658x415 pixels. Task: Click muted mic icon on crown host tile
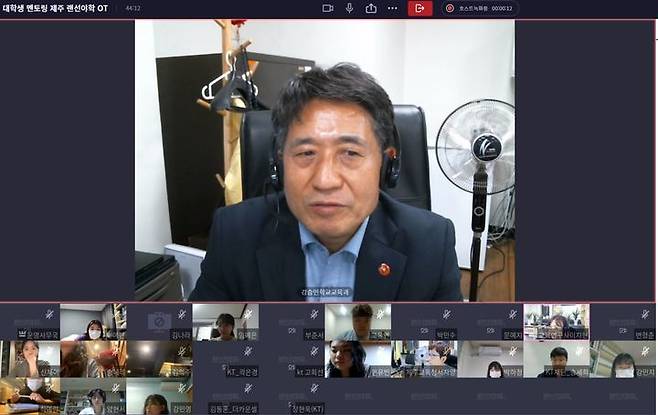click(50, 314)
